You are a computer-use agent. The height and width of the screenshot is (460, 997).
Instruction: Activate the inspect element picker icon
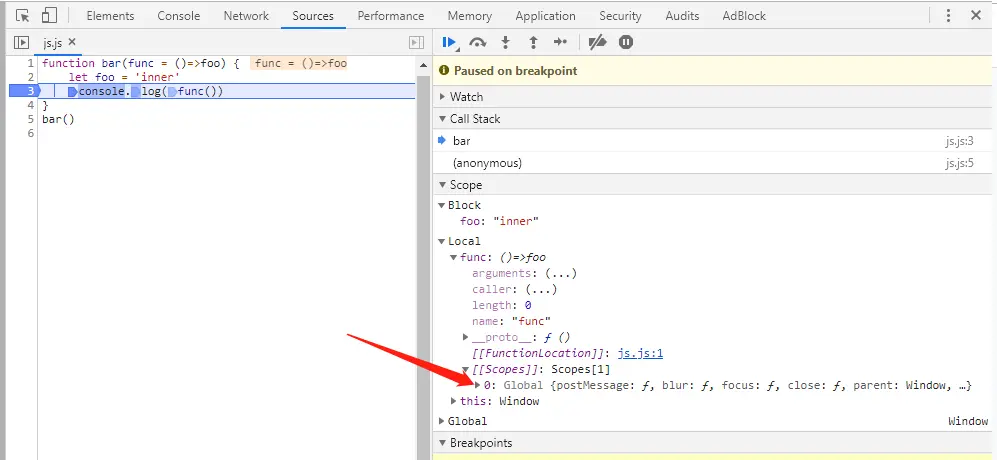(22, 16)
